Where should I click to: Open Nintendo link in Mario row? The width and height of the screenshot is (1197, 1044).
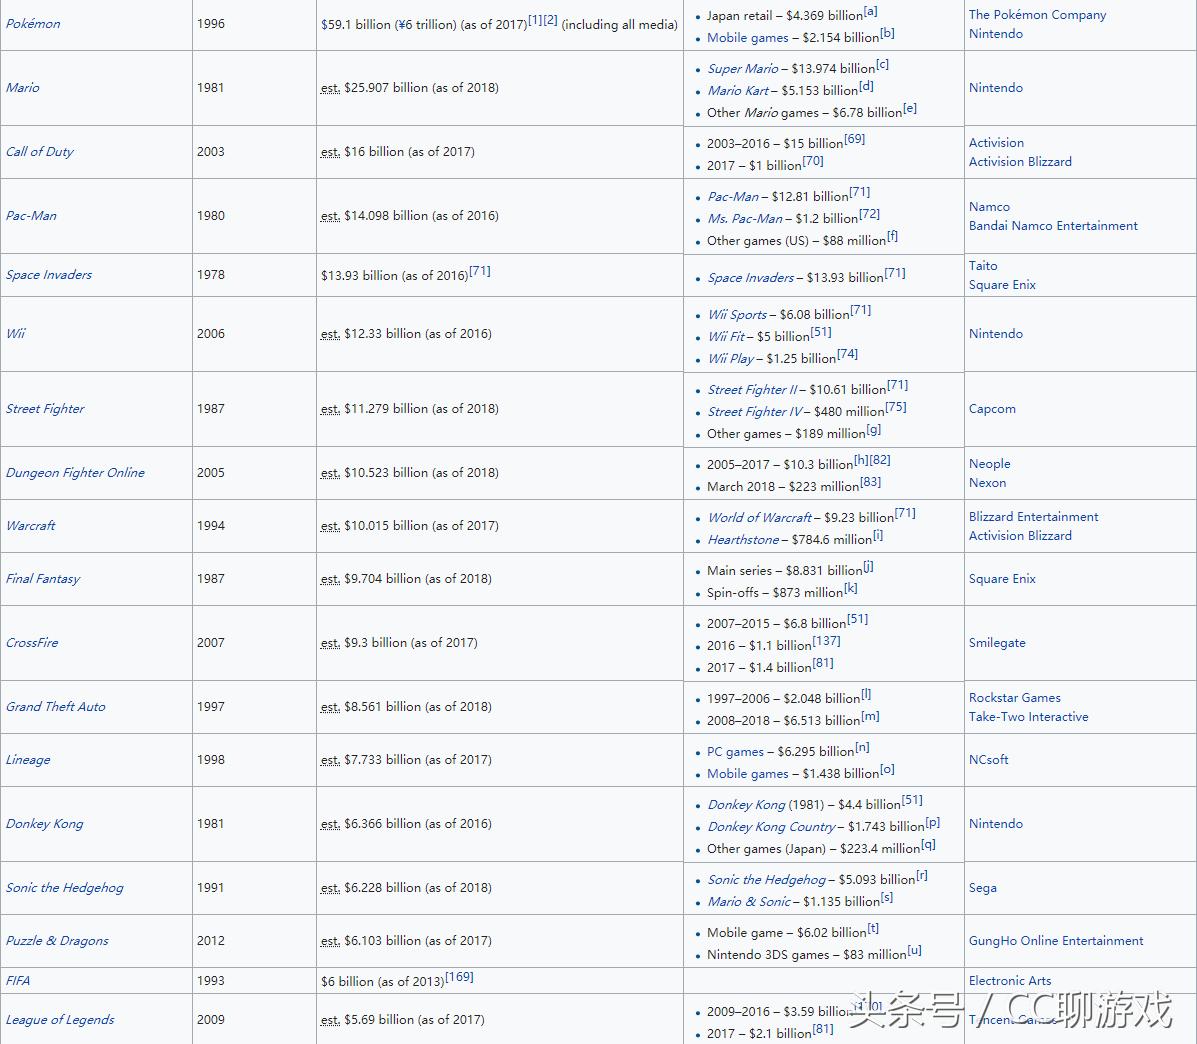(995, 88)
